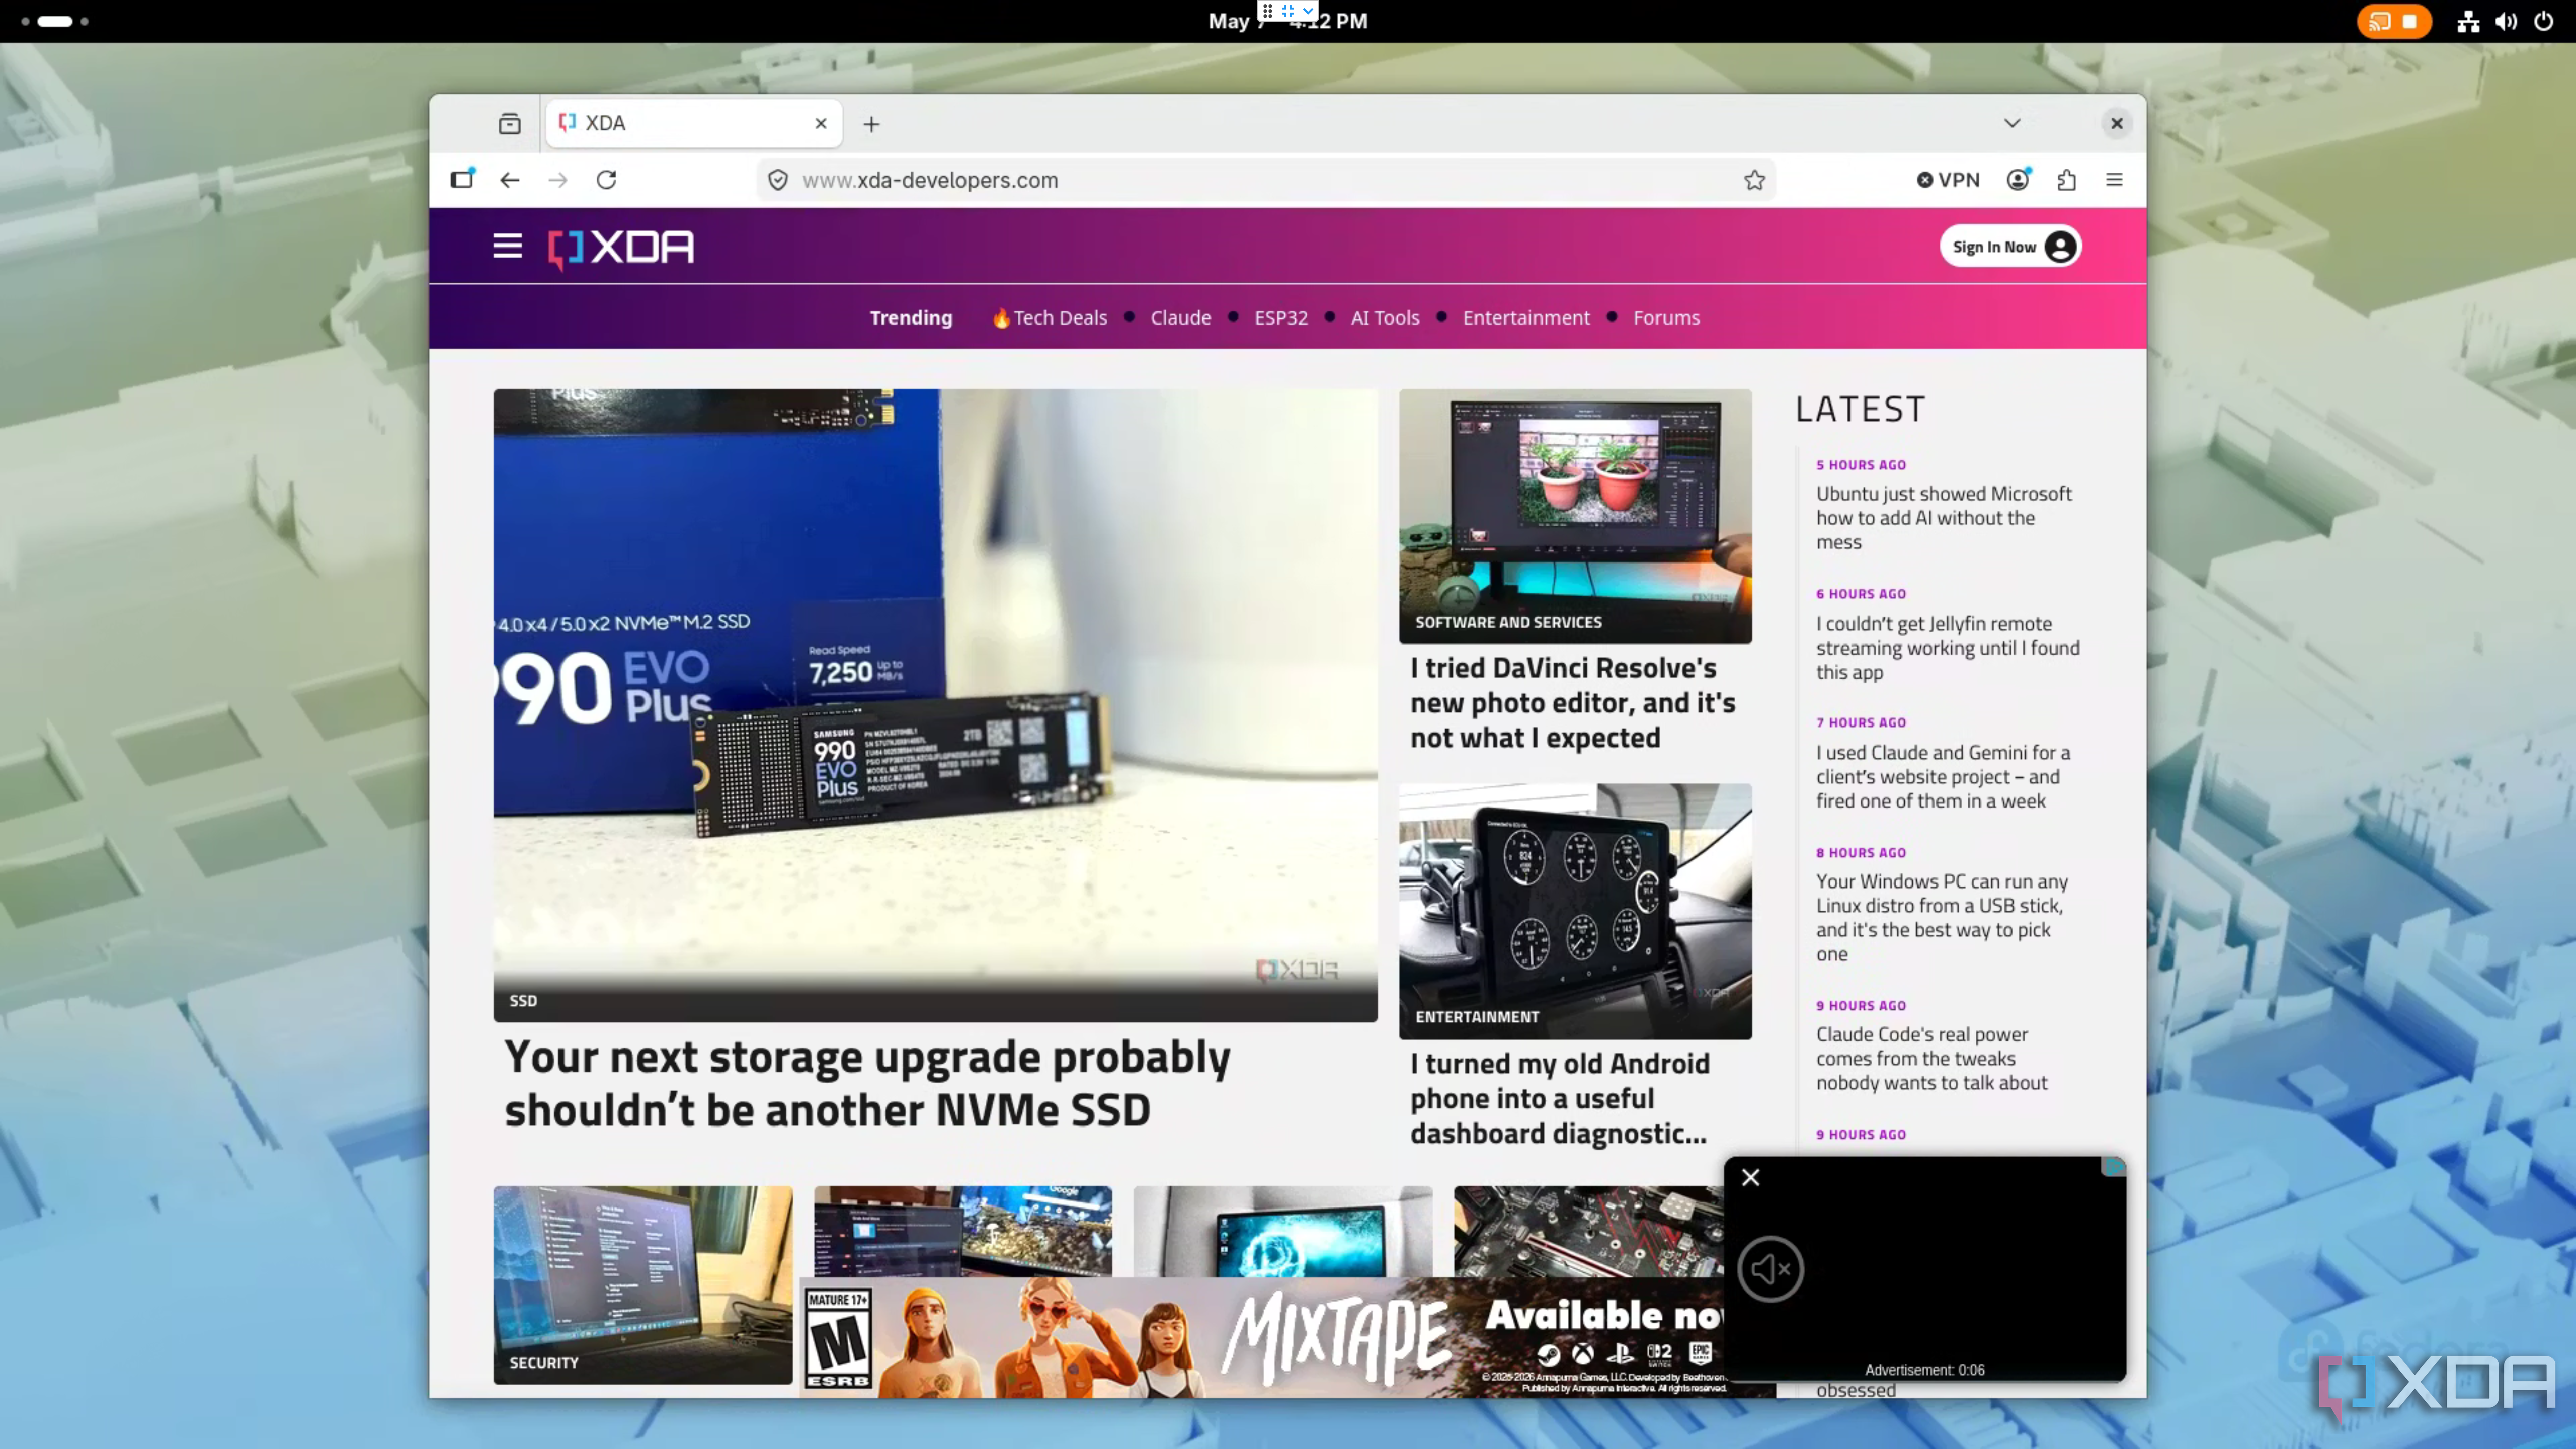2576x1449 pixels.
Task: Click the system volume icon in top bar
Action: coord(2506,21)
